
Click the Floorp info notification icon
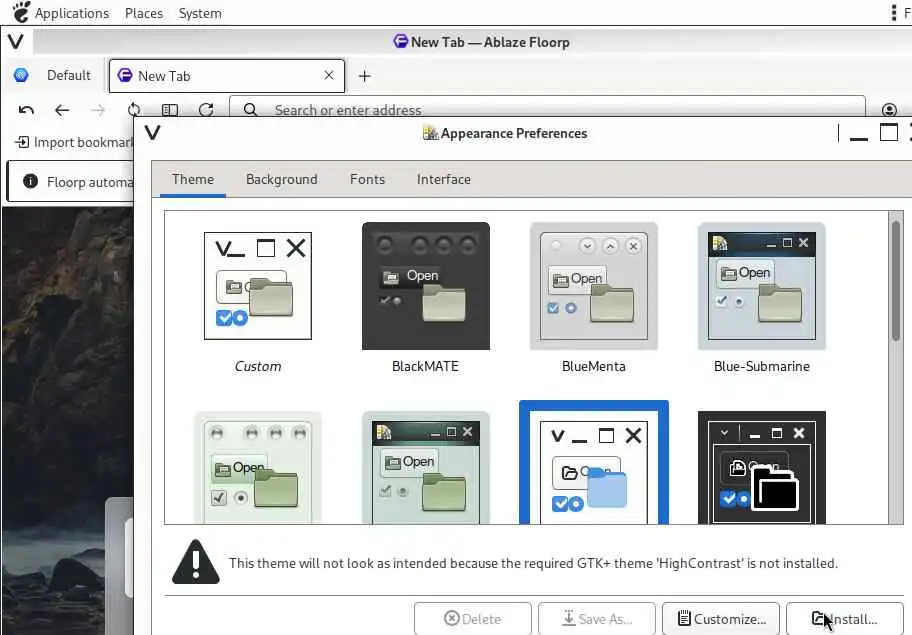[30, 181]
